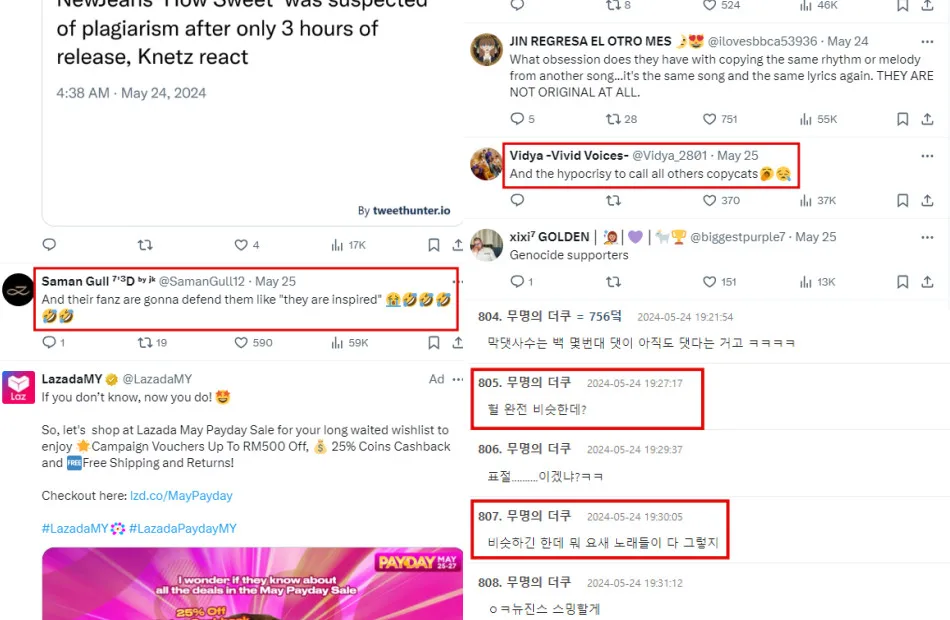Image resolution: width=950 pixels, height=620 pixels.
Task: Bookmark the NewJeans How Sweet tweet
Action: (x=434, y=245)
